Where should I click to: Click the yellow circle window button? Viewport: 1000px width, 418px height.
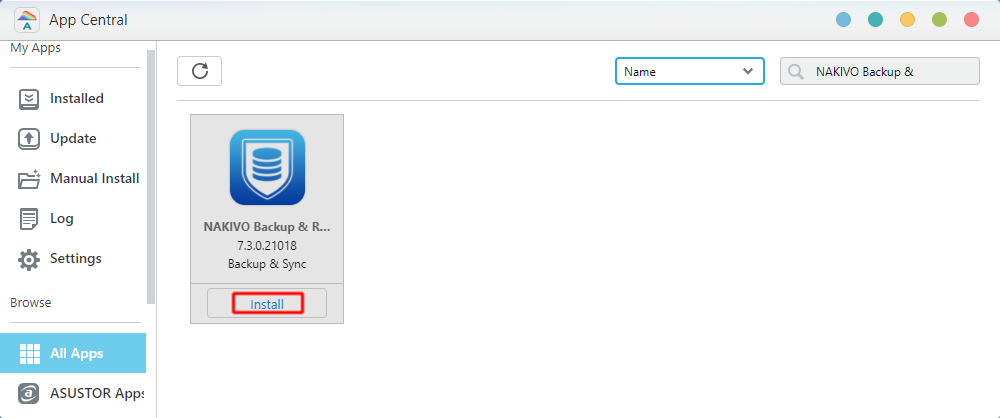point(907,20)
